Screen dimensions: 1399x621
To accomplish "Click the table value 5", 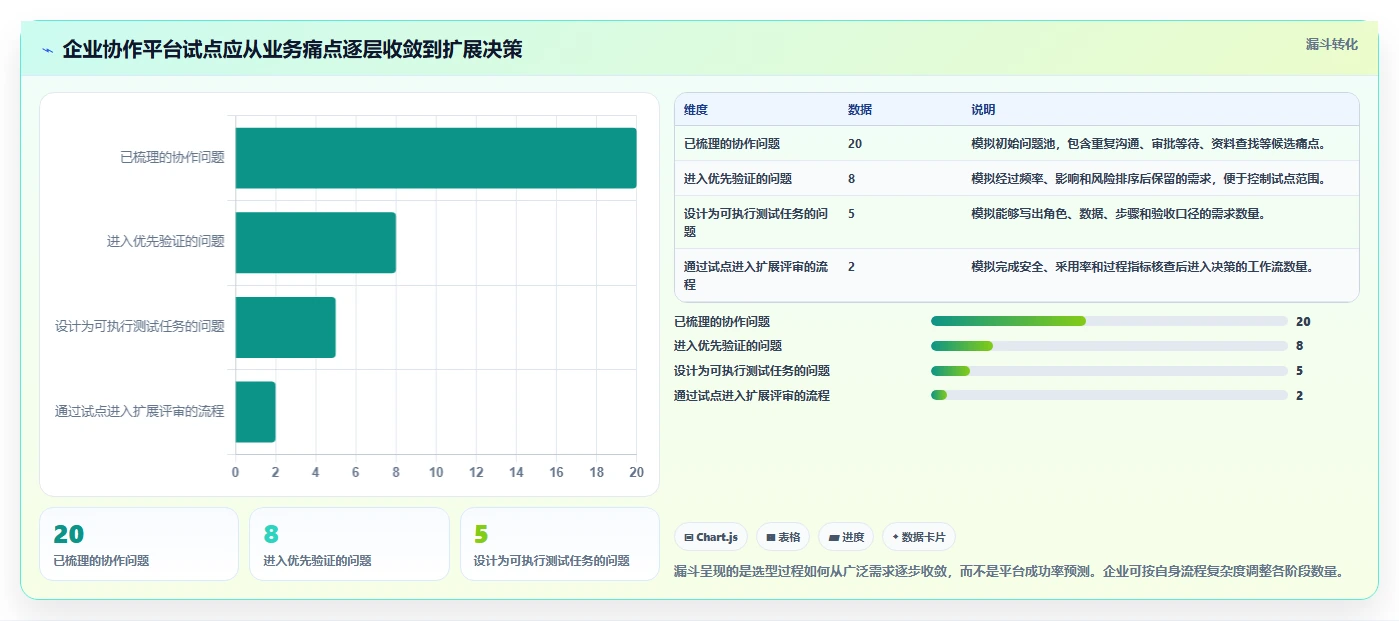I will click(x=851, y=214).
